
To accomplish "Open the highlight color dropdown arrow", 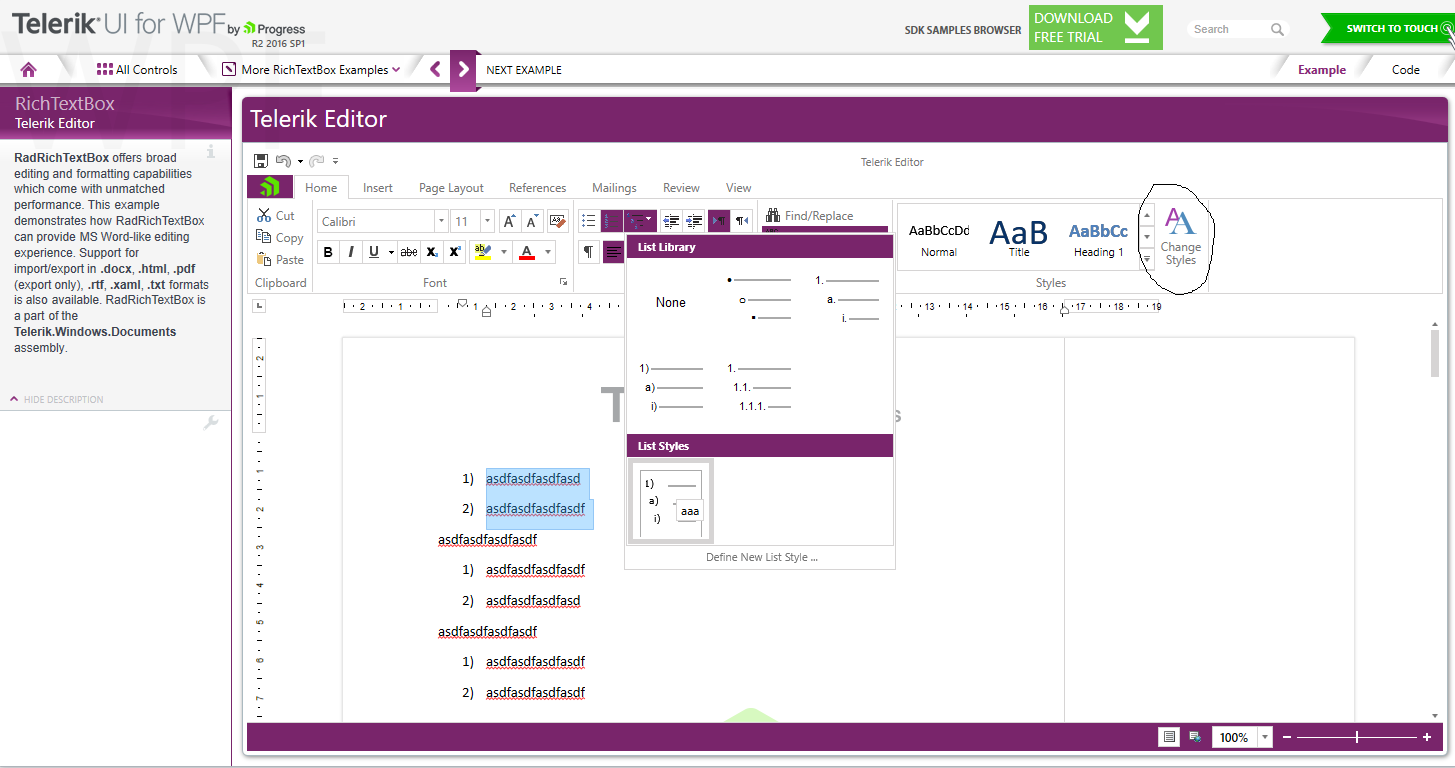I will pyautogui.click(x=504, y=252).
